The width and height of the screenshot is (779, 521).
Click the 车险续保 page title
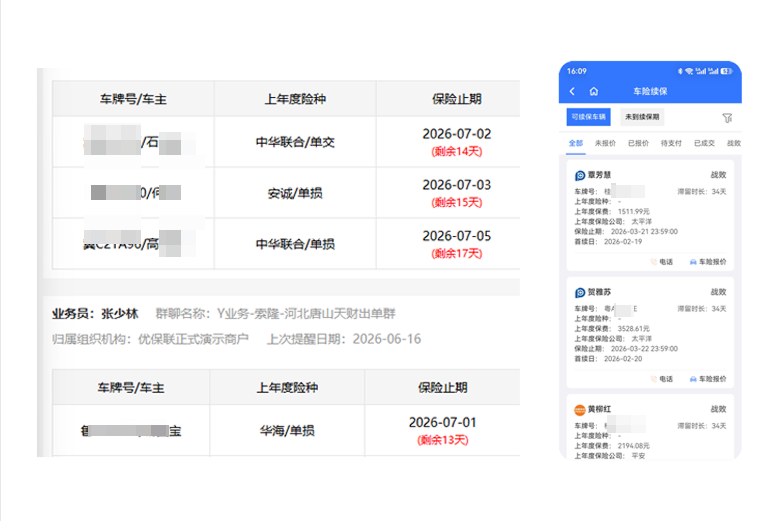(x=650, y=91)
